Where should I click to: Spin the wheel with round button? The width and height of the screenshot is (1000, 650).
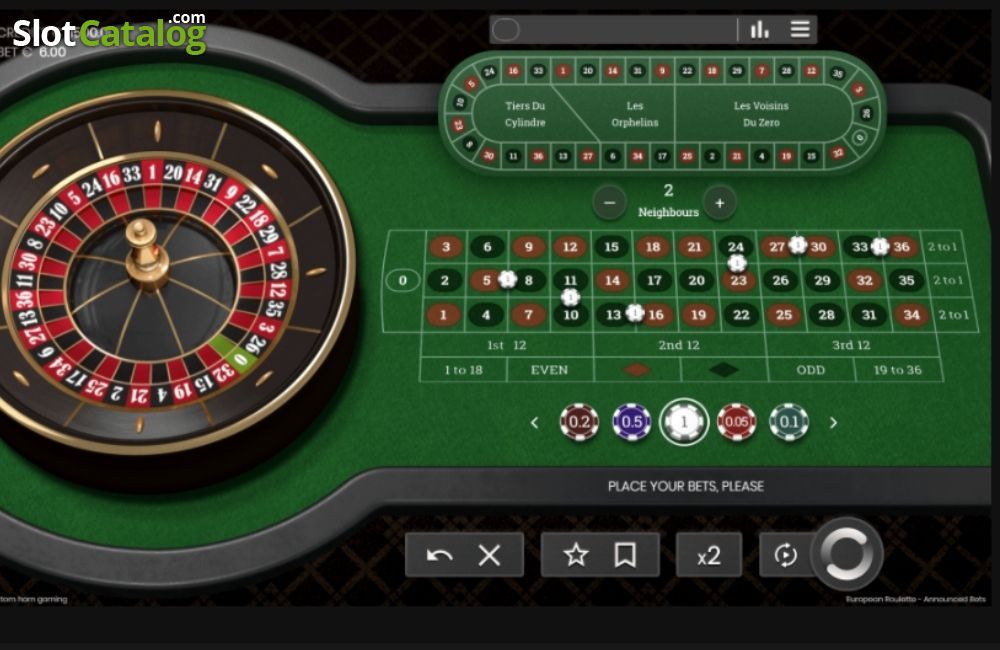[847, 554]
